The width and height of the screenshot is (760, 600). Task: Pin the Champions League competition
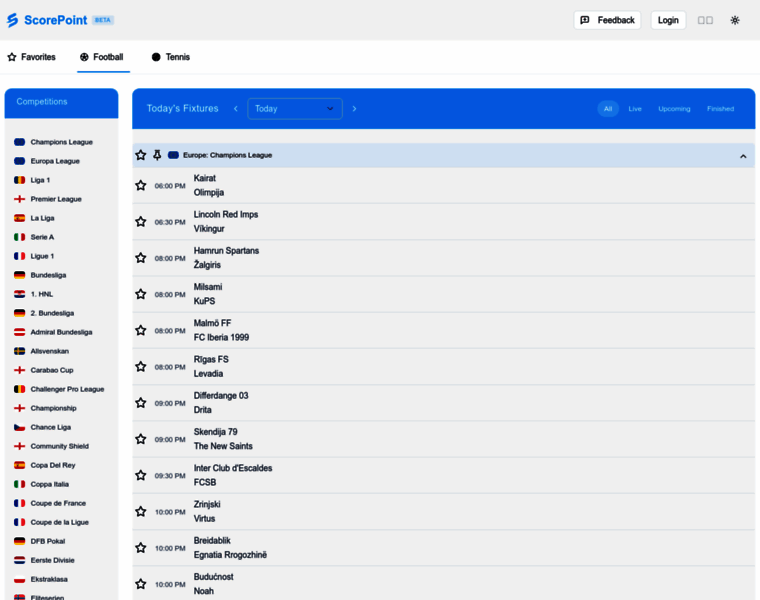[x=157, y=155]
